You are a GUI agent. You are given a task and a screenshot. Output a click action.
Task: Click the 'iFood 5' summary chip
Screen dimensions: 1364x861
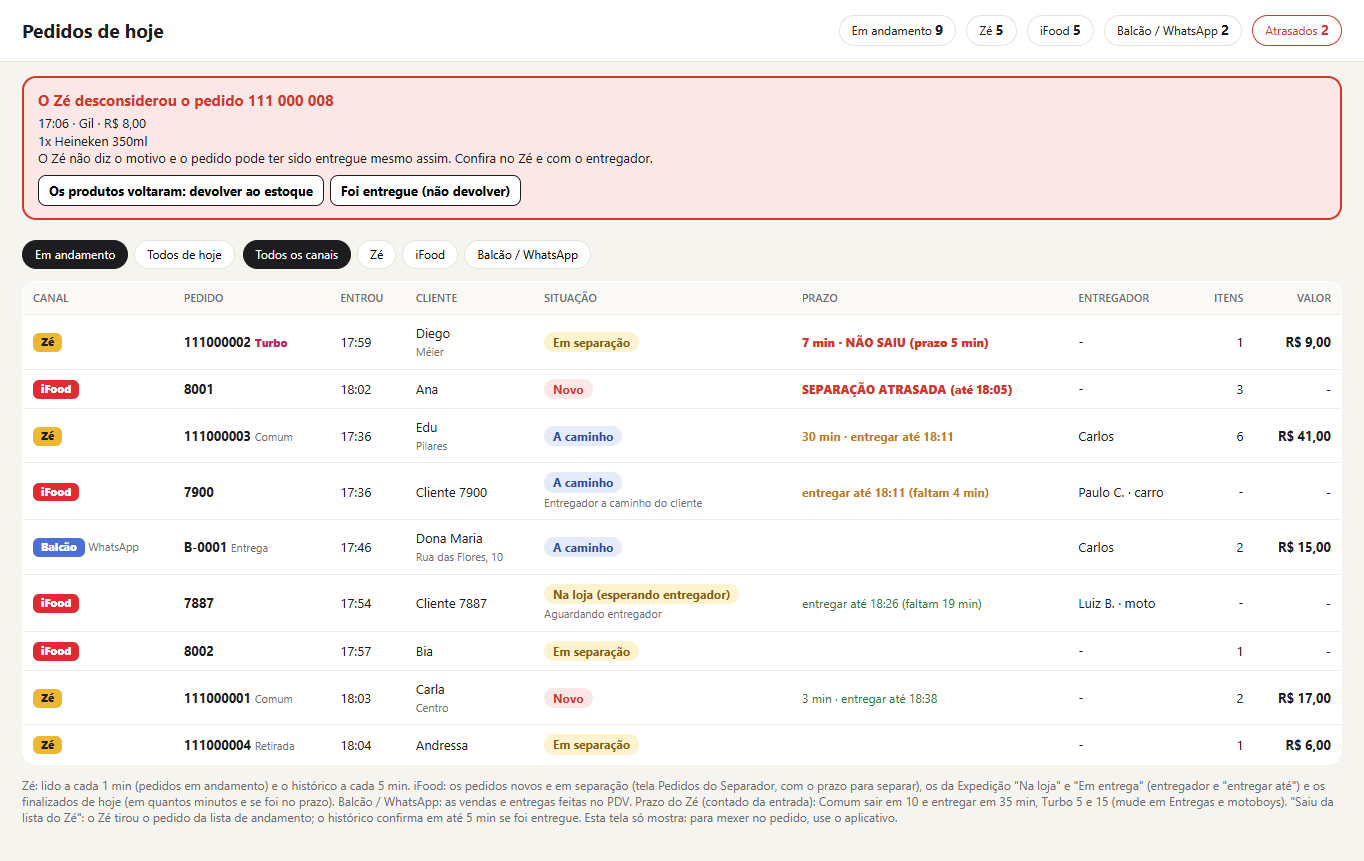tap(1060, 31)
